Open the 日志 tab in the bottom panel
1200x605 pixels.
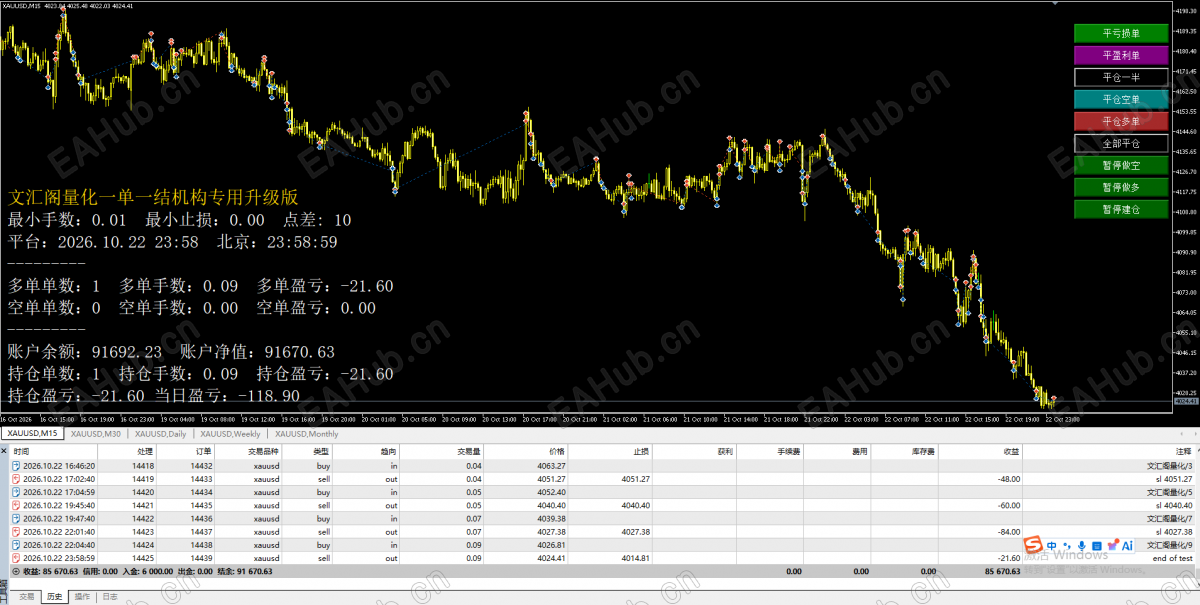tap(110, 597)
